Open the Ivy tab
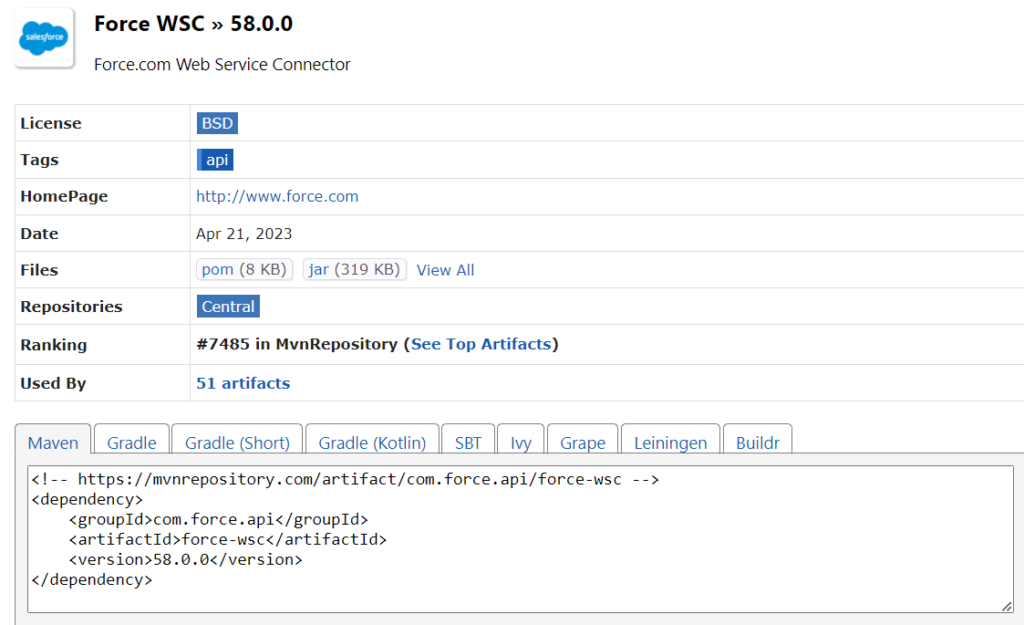The height and width of the screenshot is (625, 1024). click(x=520, y=440)
